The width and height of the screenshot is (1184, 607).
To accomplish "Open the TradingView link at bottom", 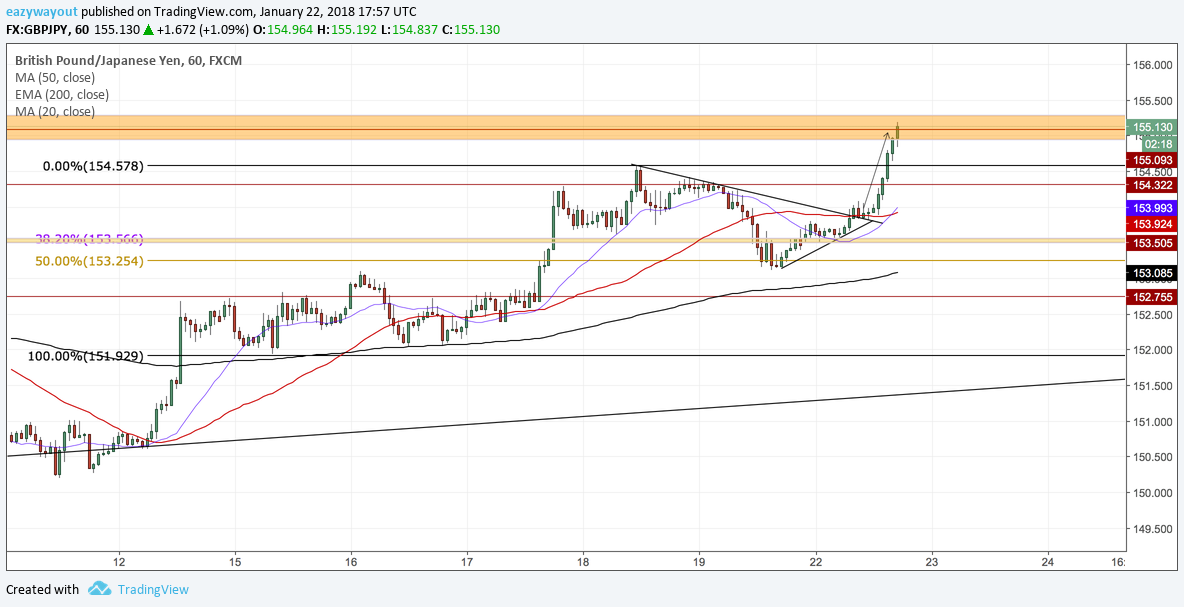I will pos(153,590).
